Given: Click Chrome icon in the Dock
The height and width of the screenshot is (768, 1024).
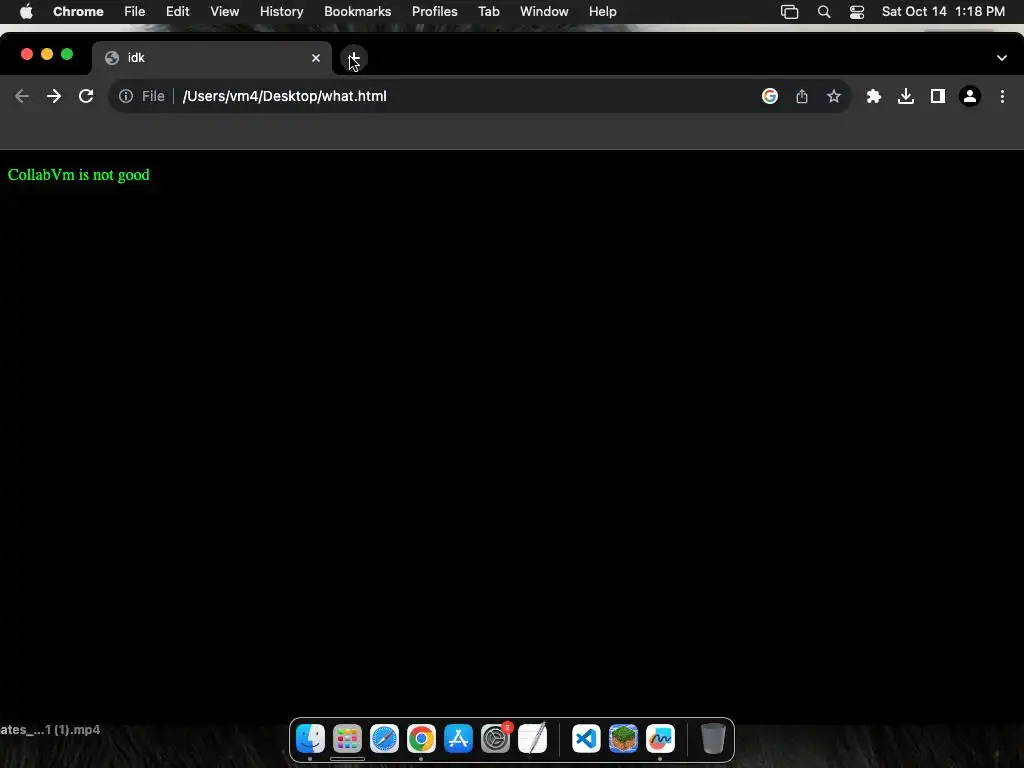Looking at the screenshot, I should click(421, 739).
